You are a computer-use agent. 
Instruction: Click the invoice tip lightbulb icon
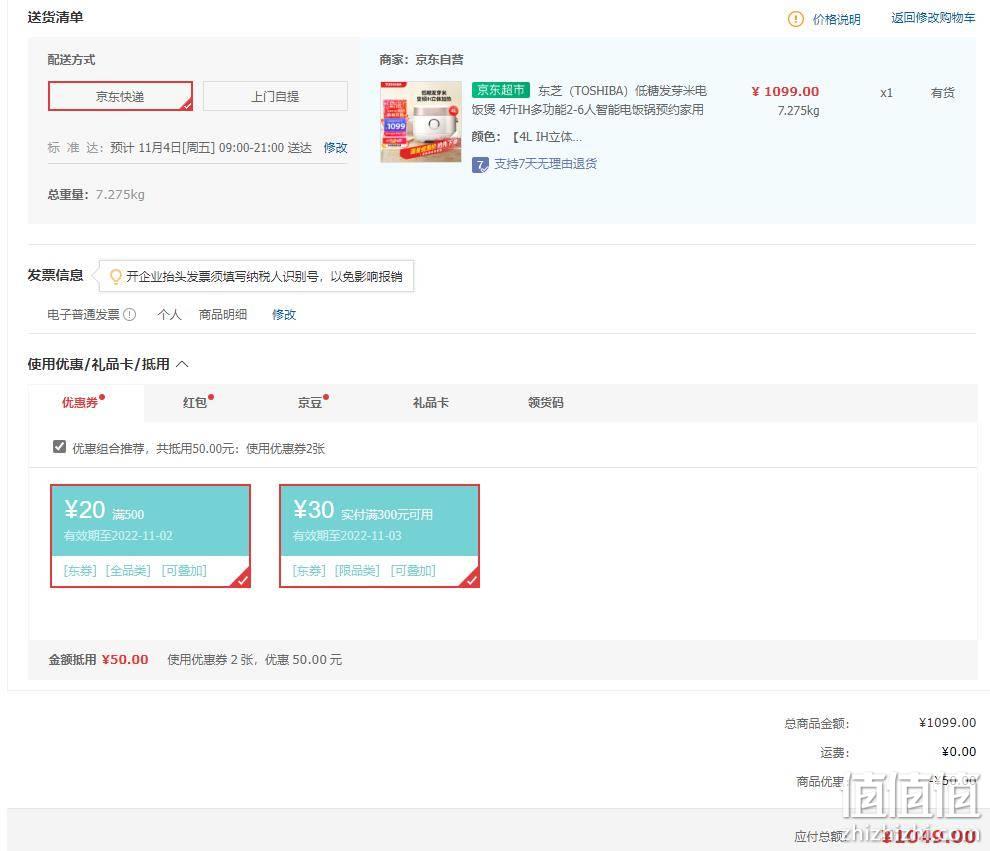[116, 277]
